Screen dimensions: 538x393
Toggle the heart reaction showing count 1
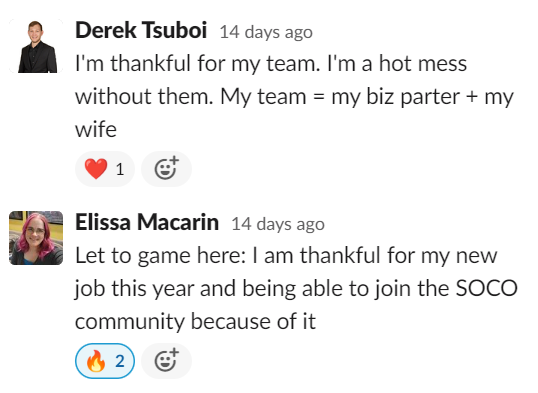[x=105, y=169]
